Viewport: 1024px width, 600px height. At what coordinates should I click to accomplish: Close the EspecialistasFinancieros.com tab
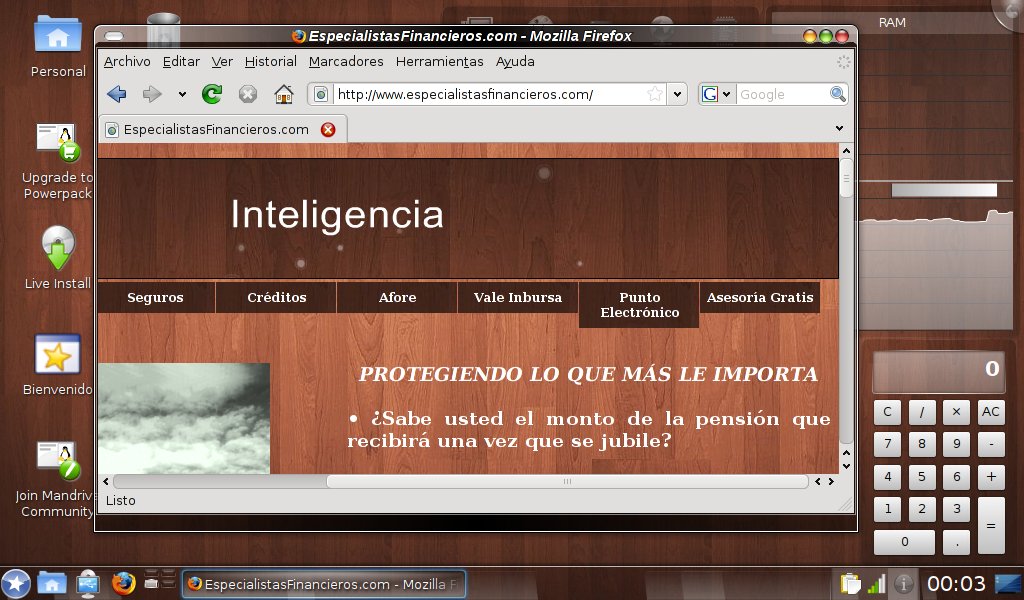[x=328, y=129]
